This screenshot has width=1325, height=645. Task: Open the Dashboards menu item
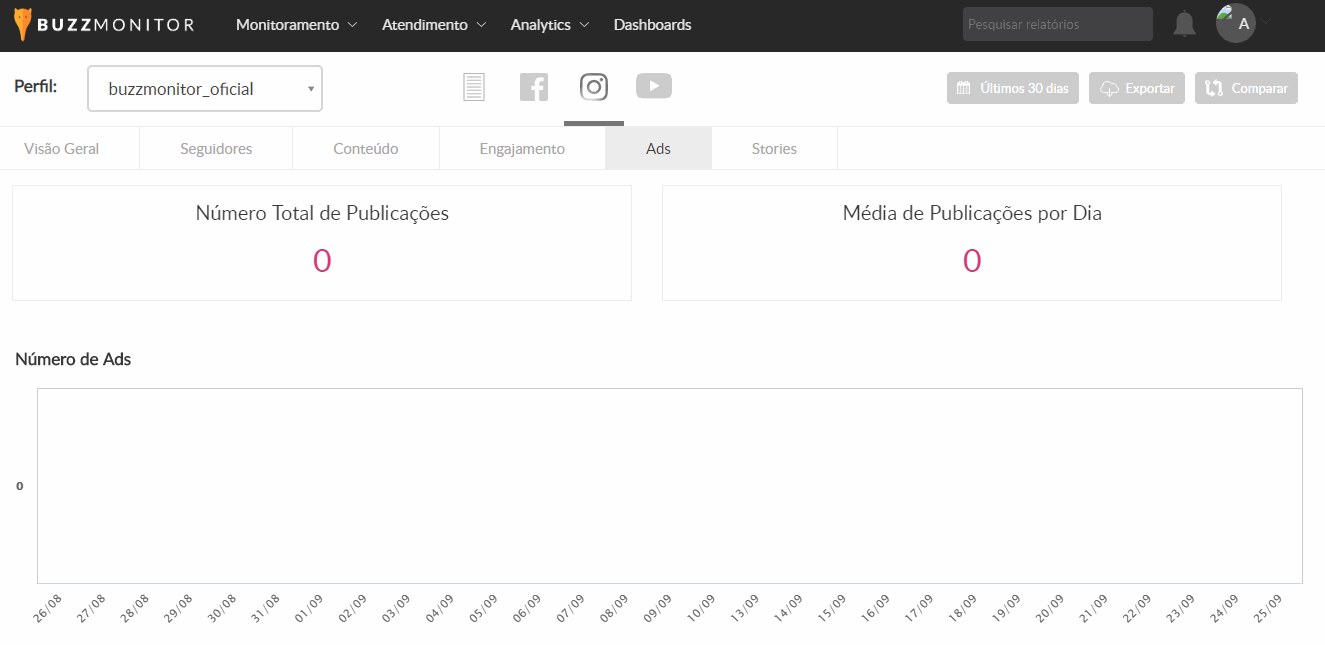tap(652, 25)
